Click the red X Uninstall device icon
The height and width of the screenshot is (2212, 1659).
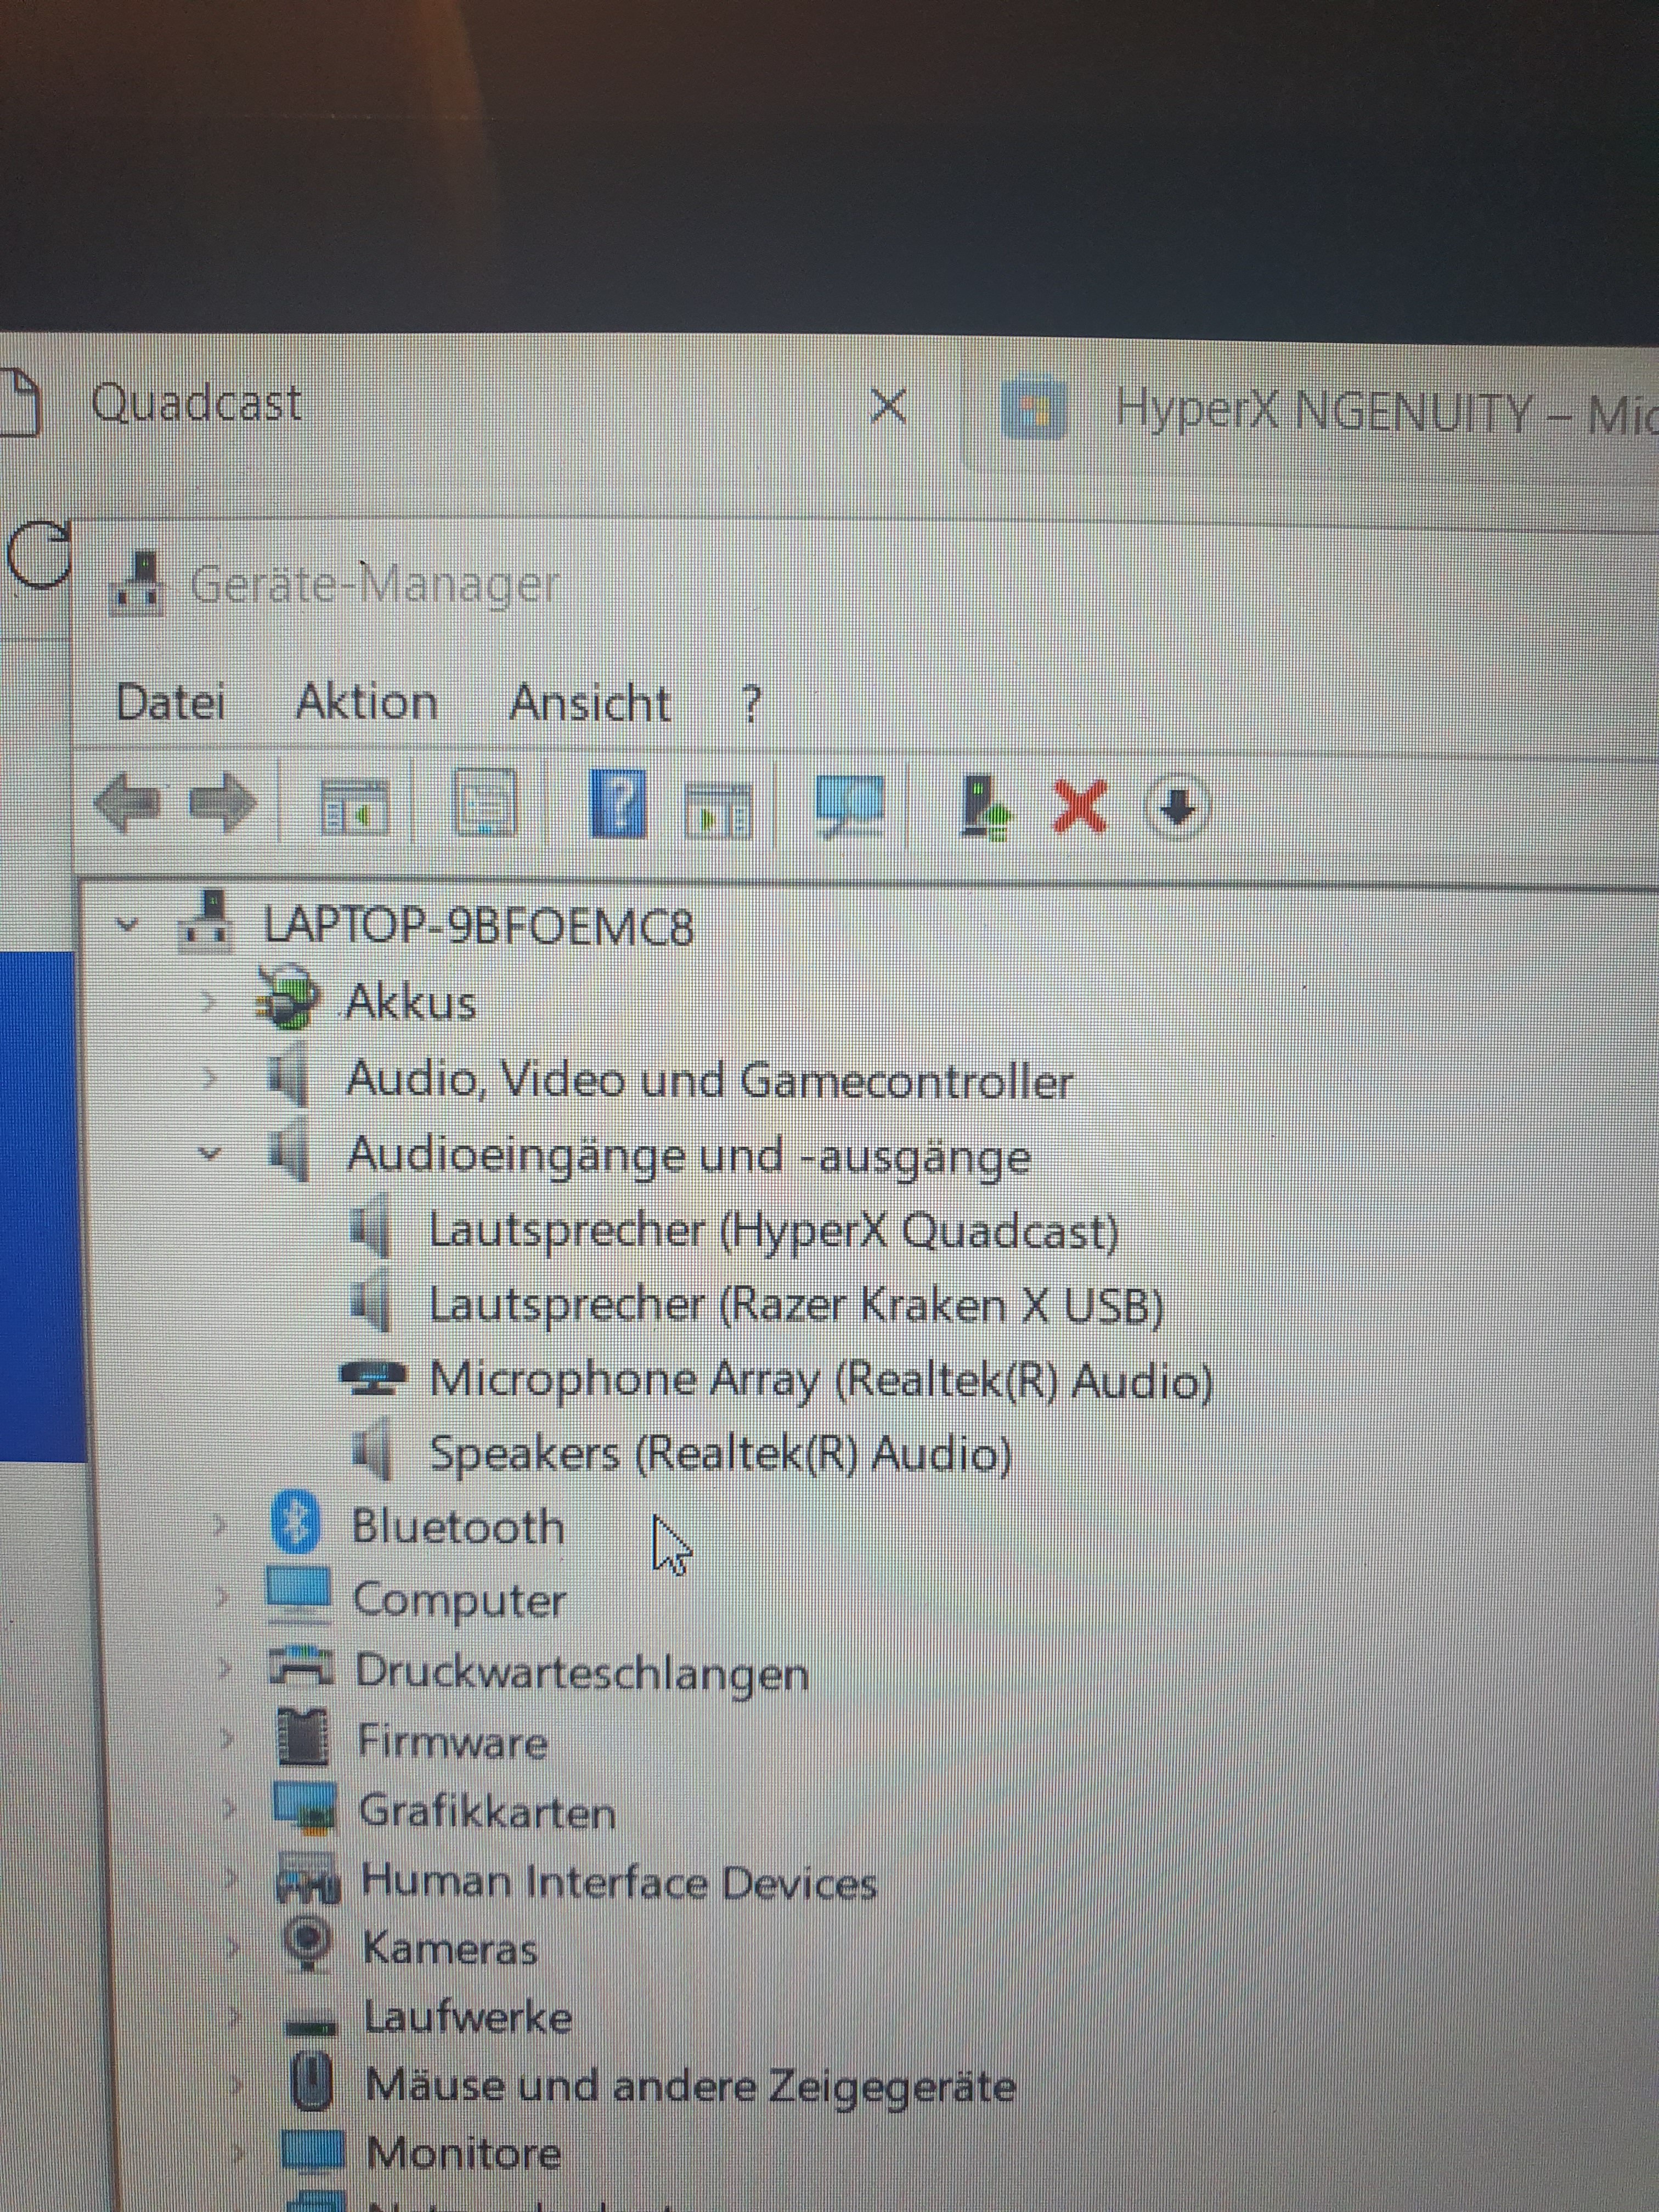[1080, 806]
